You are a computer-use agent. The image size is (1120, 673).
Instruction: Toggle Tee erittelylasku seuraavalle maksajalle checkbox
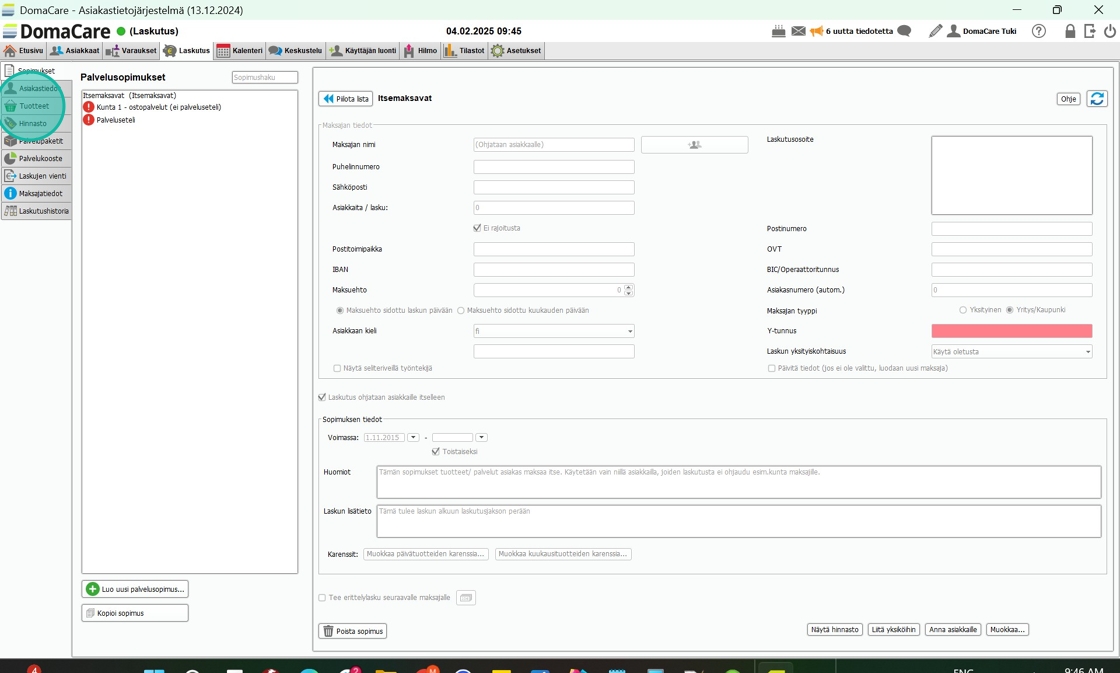point(322,597)
